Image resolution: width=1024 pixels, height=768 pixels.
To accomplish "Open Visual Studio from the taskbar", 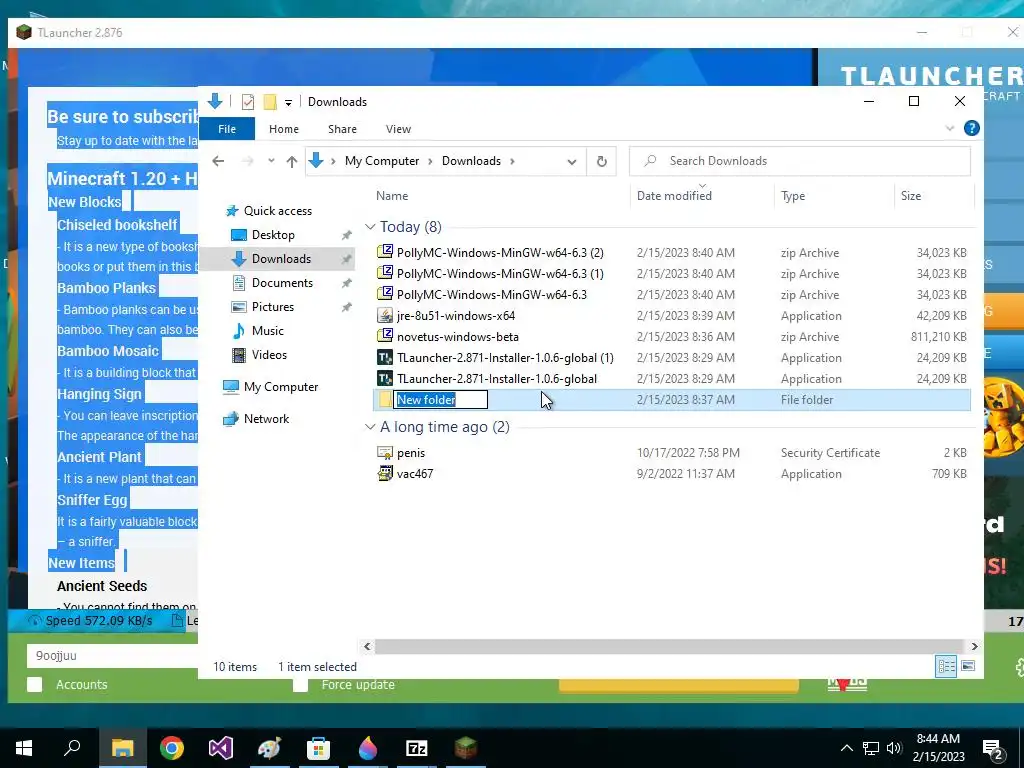I will 221,748.
